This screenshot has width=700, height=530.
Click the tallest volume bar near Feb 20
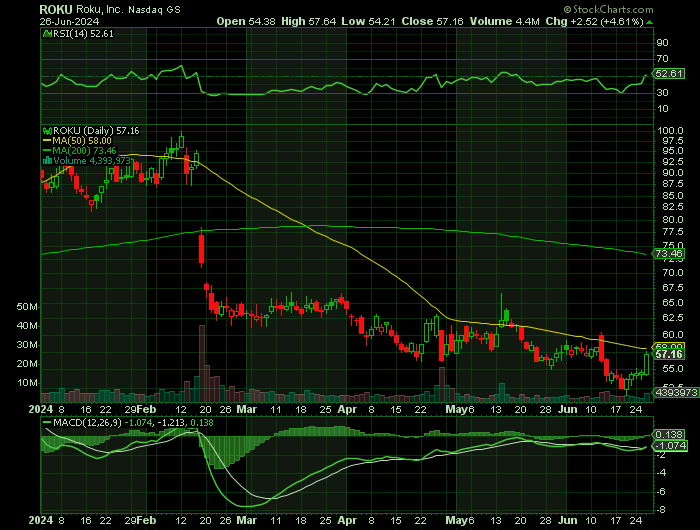202,363
